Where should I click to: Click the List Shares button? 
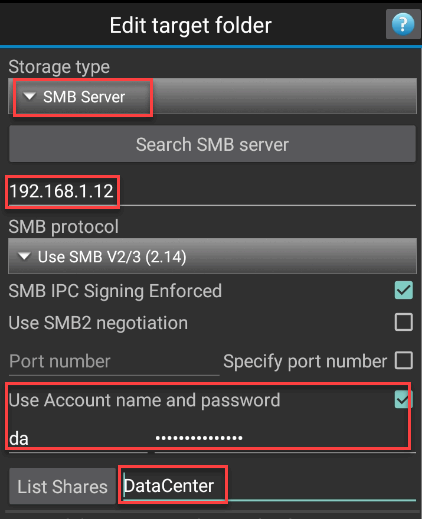click(x=62, y=486)
